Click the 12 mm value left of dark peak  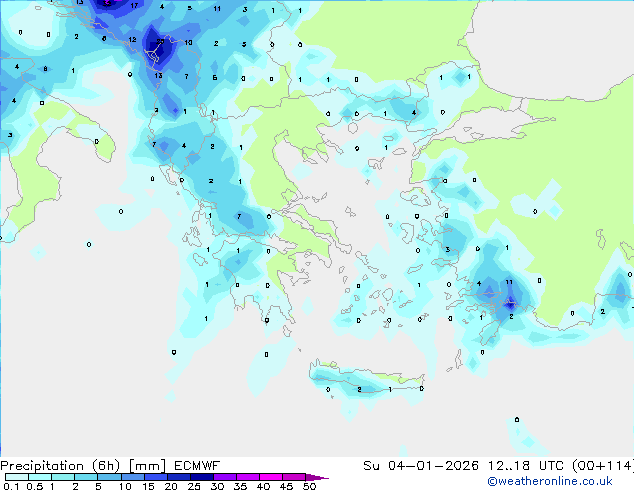(133, 40)
